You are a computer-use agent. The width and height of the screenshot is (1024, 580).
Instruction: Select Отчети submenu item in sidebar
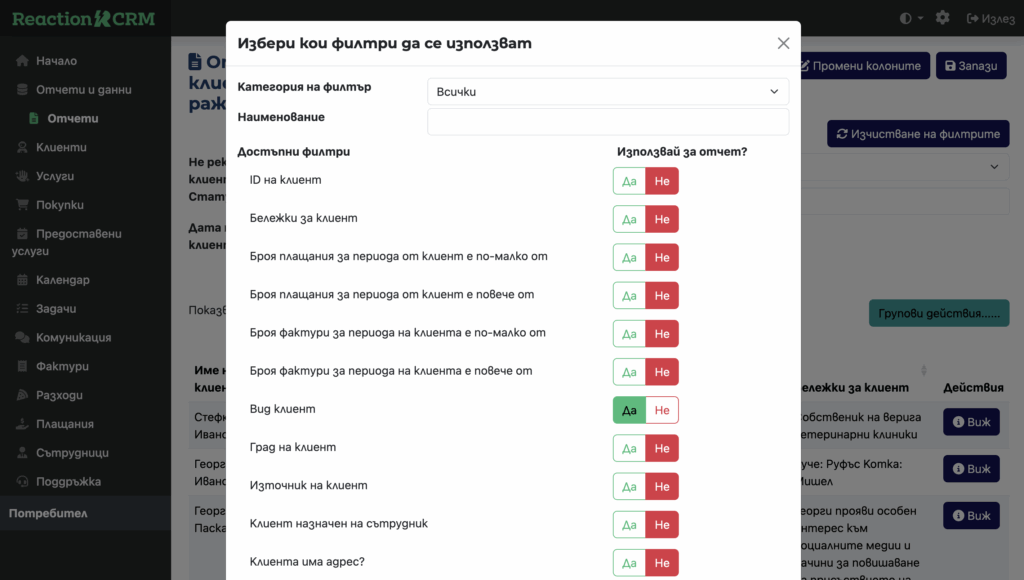pos(73,119)
